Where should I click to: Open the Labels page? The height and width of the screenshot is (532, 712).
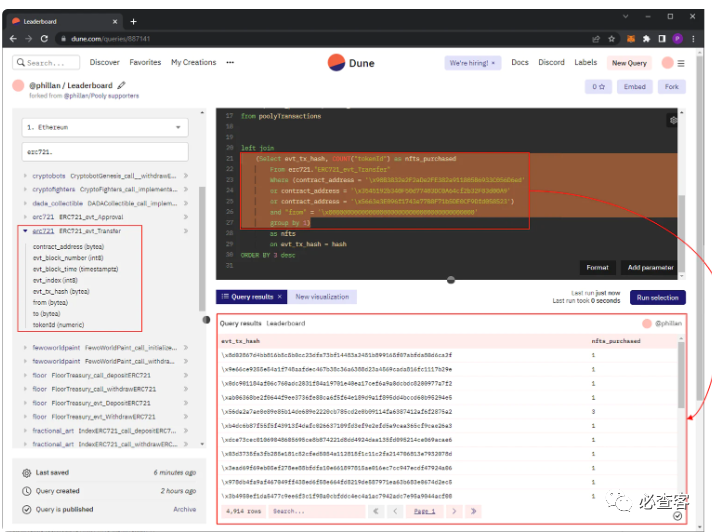pyautogui.click(x=585, y=62)
